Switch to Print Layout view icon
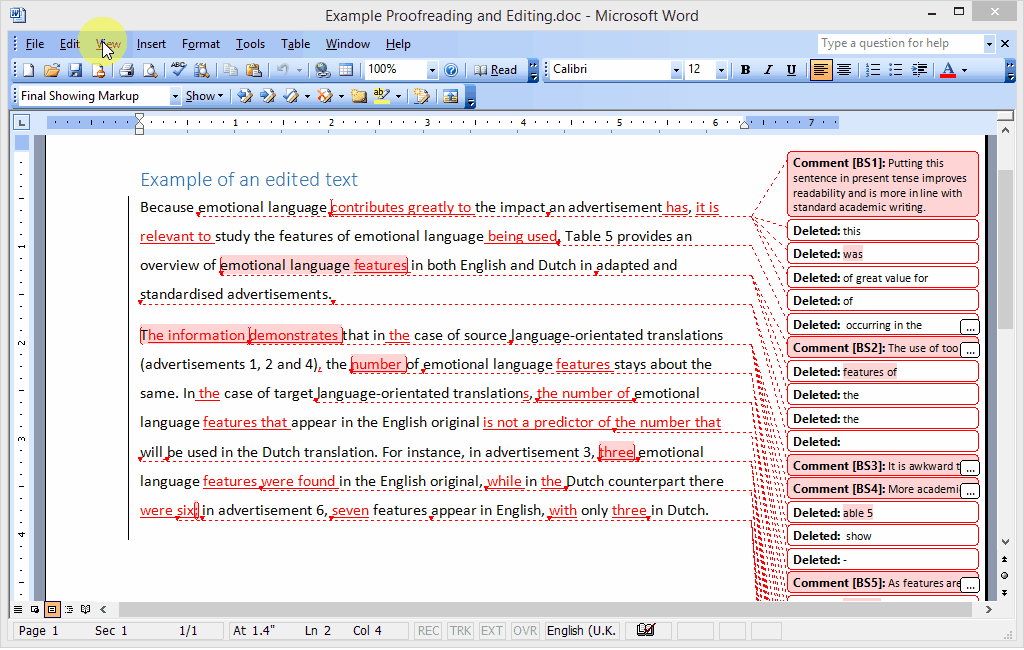The width and height of the screenshot is (1024, 650). pos(52,609)
